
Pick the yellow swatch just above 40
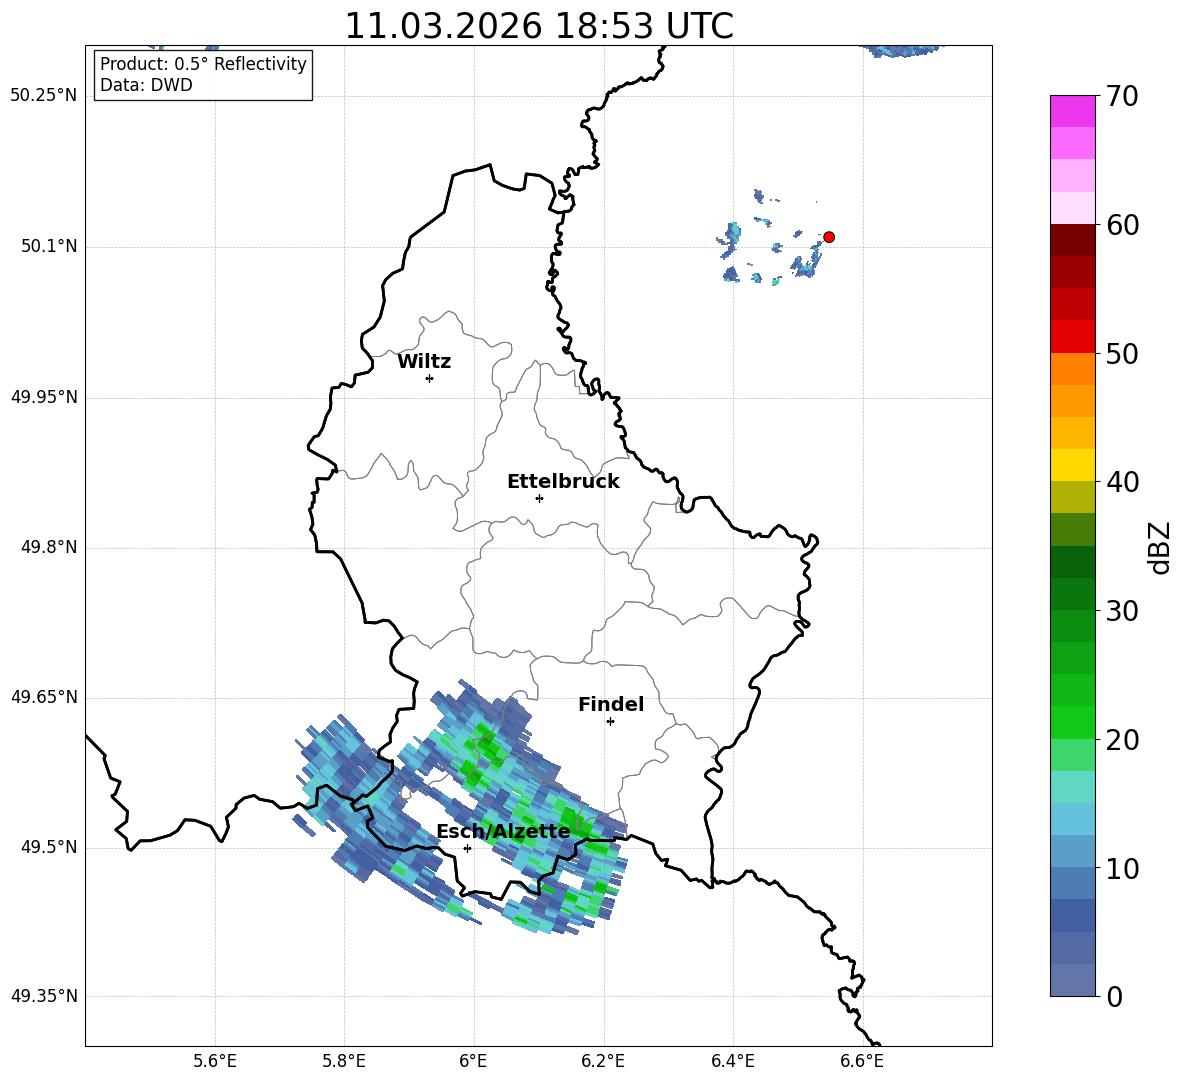1072,465
